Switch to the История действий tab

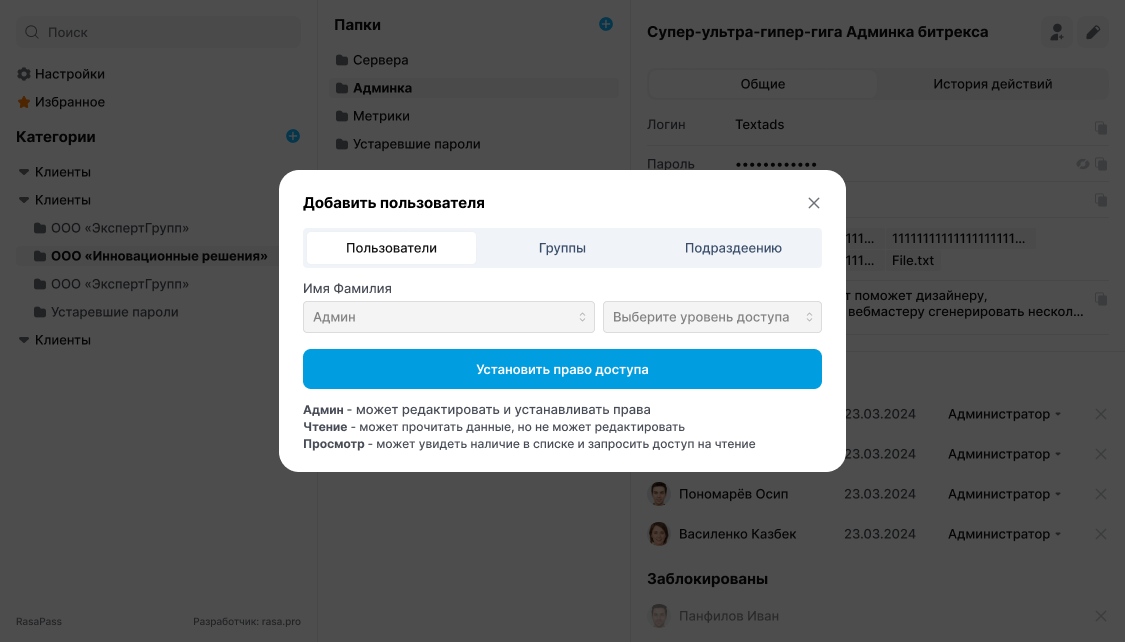click(992, 84)
